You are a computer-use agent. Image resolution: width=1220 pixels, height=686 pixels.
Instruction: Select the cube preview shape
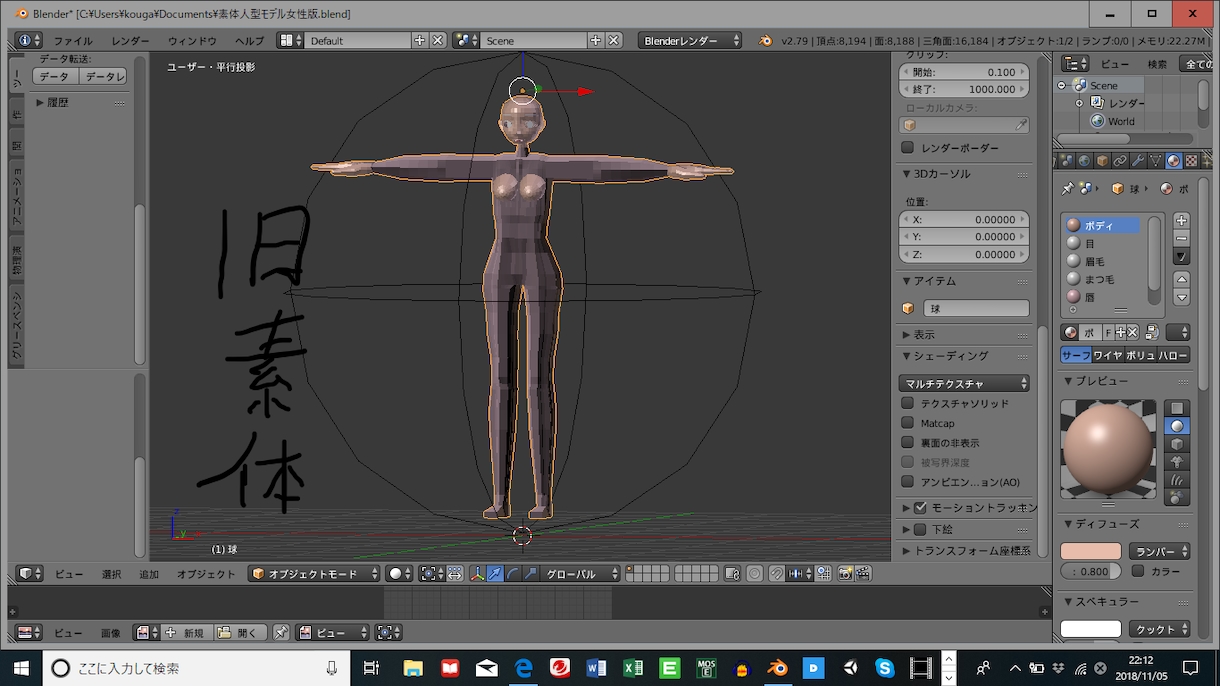tap(1177, 444)
